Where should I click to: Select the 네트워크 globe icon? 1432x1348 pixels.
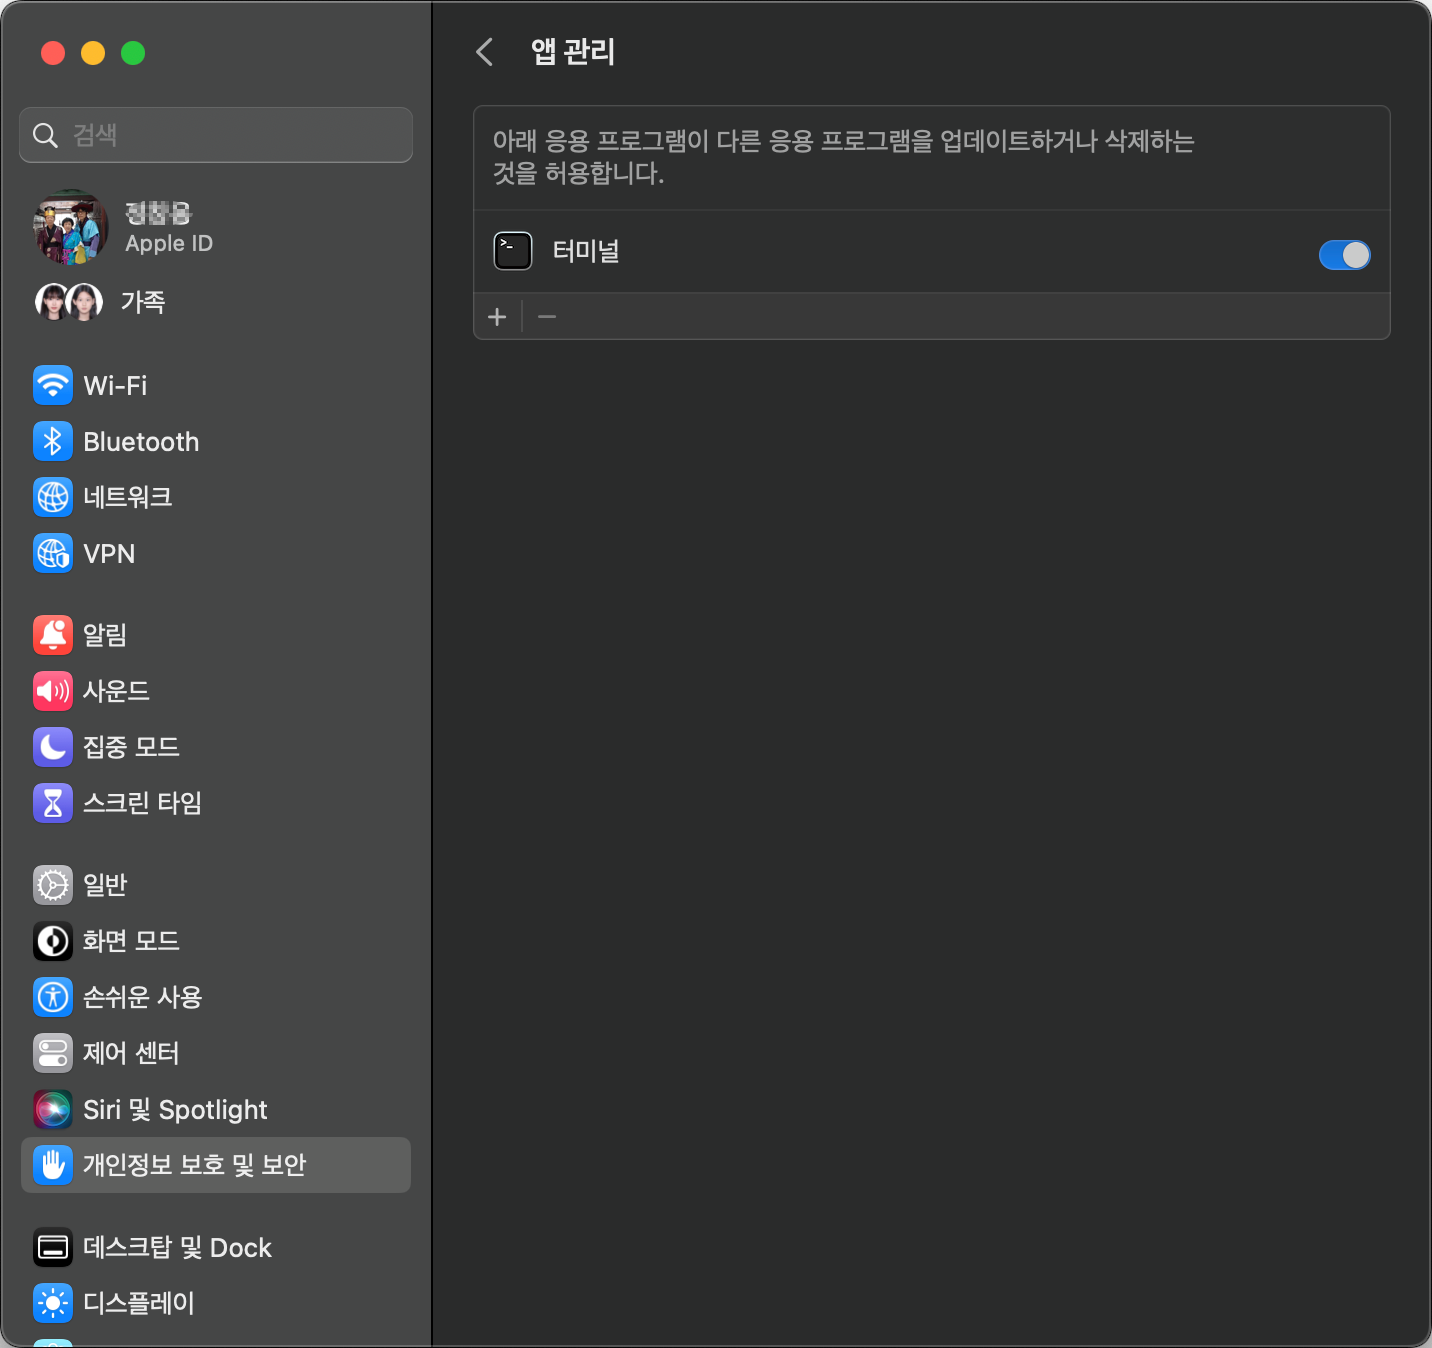[53, 497]
